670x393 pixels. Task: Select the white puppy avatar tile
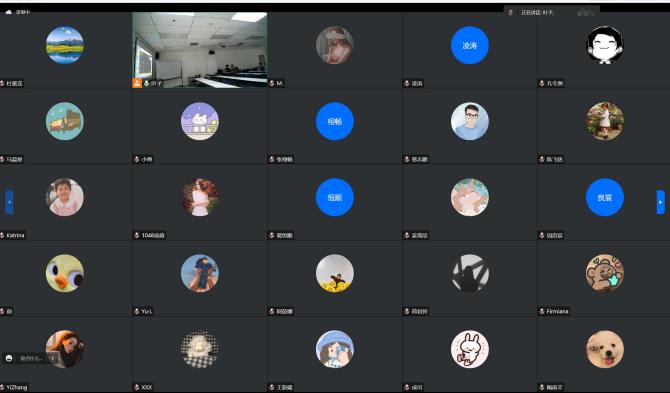(605, 349)
